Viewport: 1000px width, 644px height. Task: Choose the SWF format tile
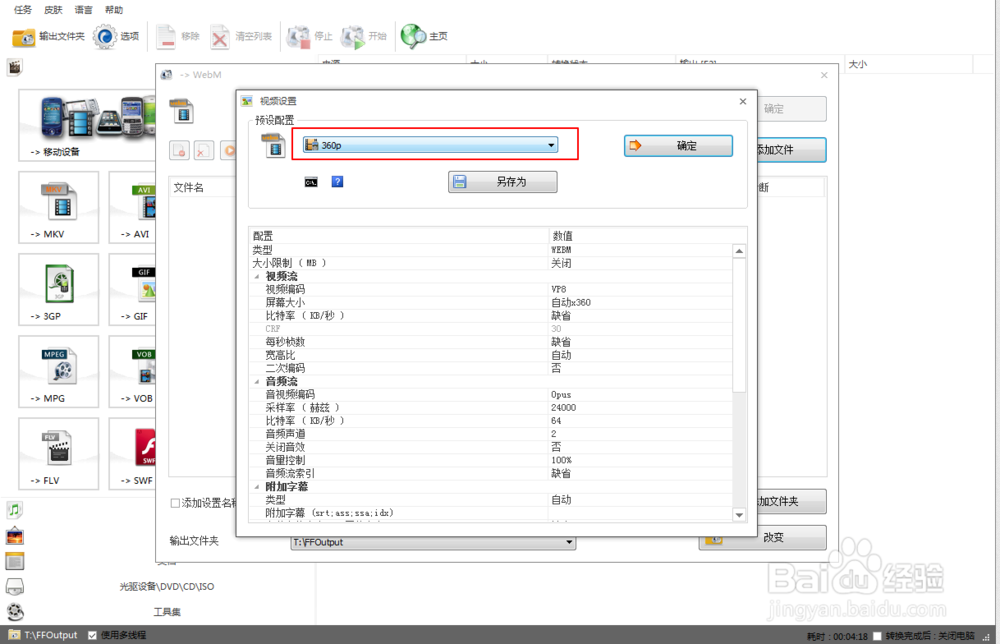(132, 453)
